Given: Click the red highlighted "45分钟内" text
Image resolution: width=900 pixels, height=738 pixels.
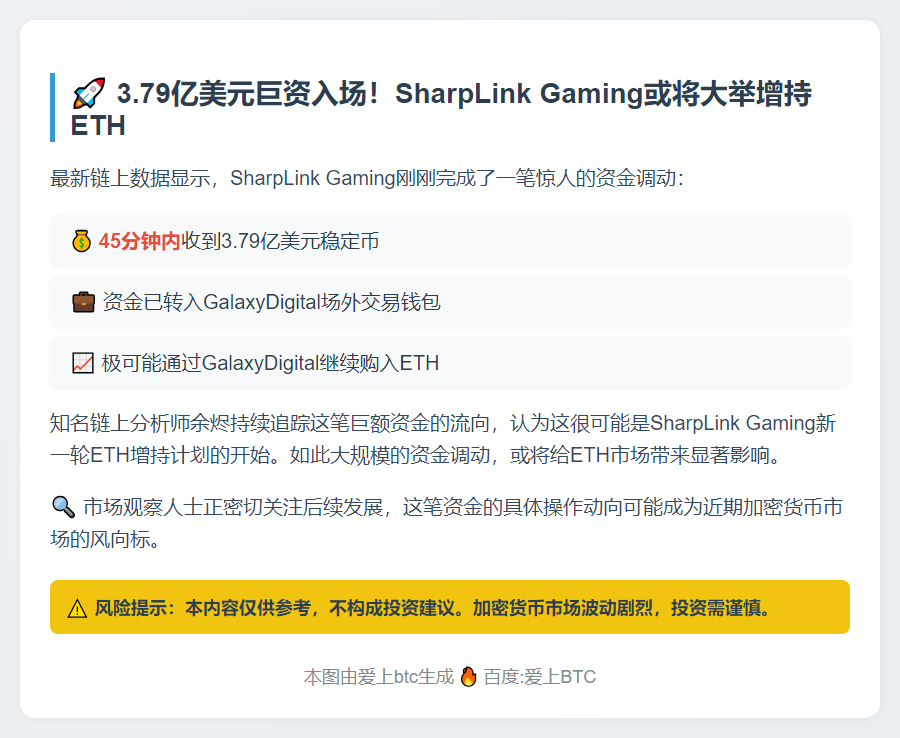Looking at the screenshot, I should click(140, 241).
